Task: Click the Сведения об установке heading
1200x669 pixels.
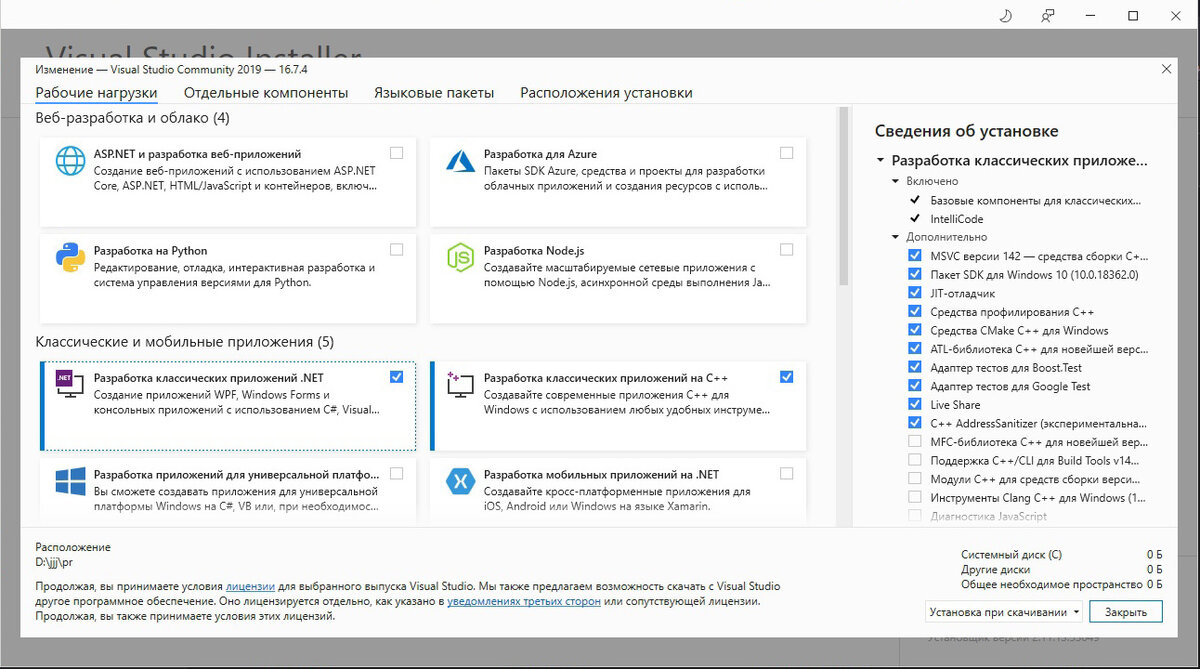Action: [966, 131]
